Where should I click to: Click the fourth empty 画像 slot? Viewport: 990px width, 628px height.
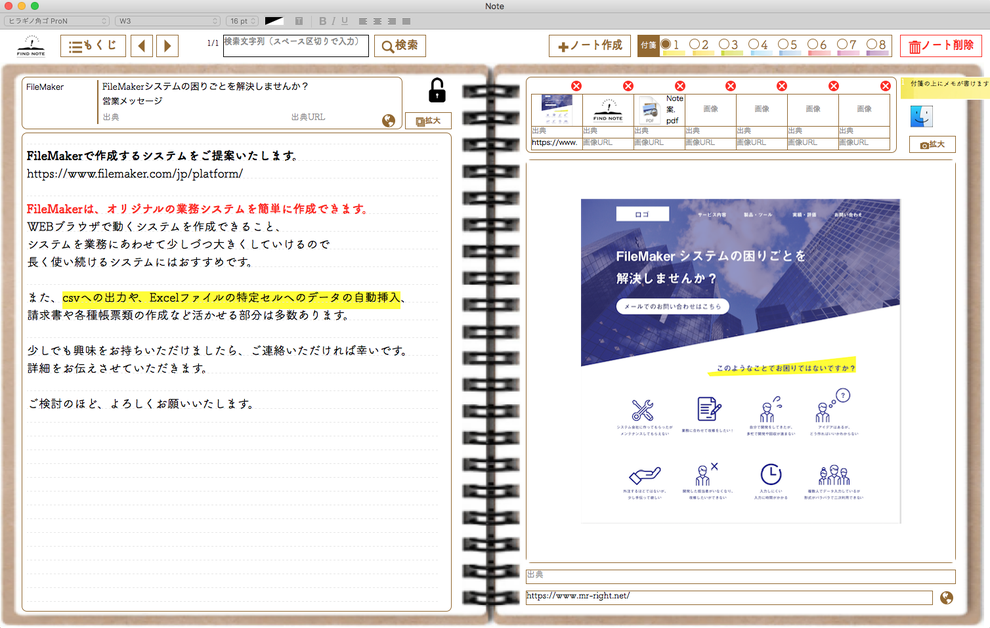coord(710,110)
